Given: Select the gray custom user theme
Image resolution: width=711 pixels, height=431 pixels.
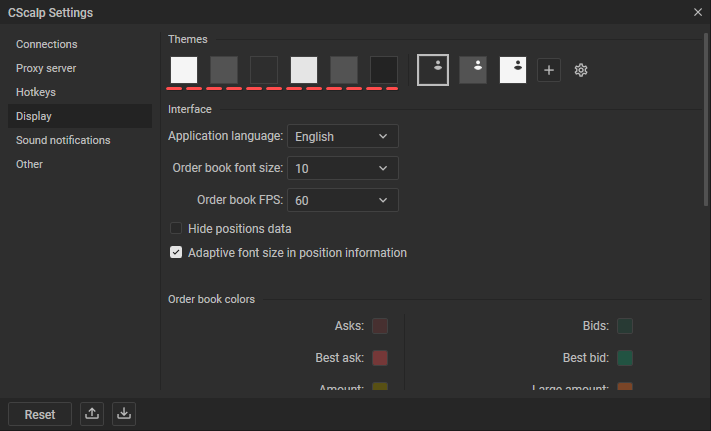Looking at the screenshot, I should tap(473, 70).
